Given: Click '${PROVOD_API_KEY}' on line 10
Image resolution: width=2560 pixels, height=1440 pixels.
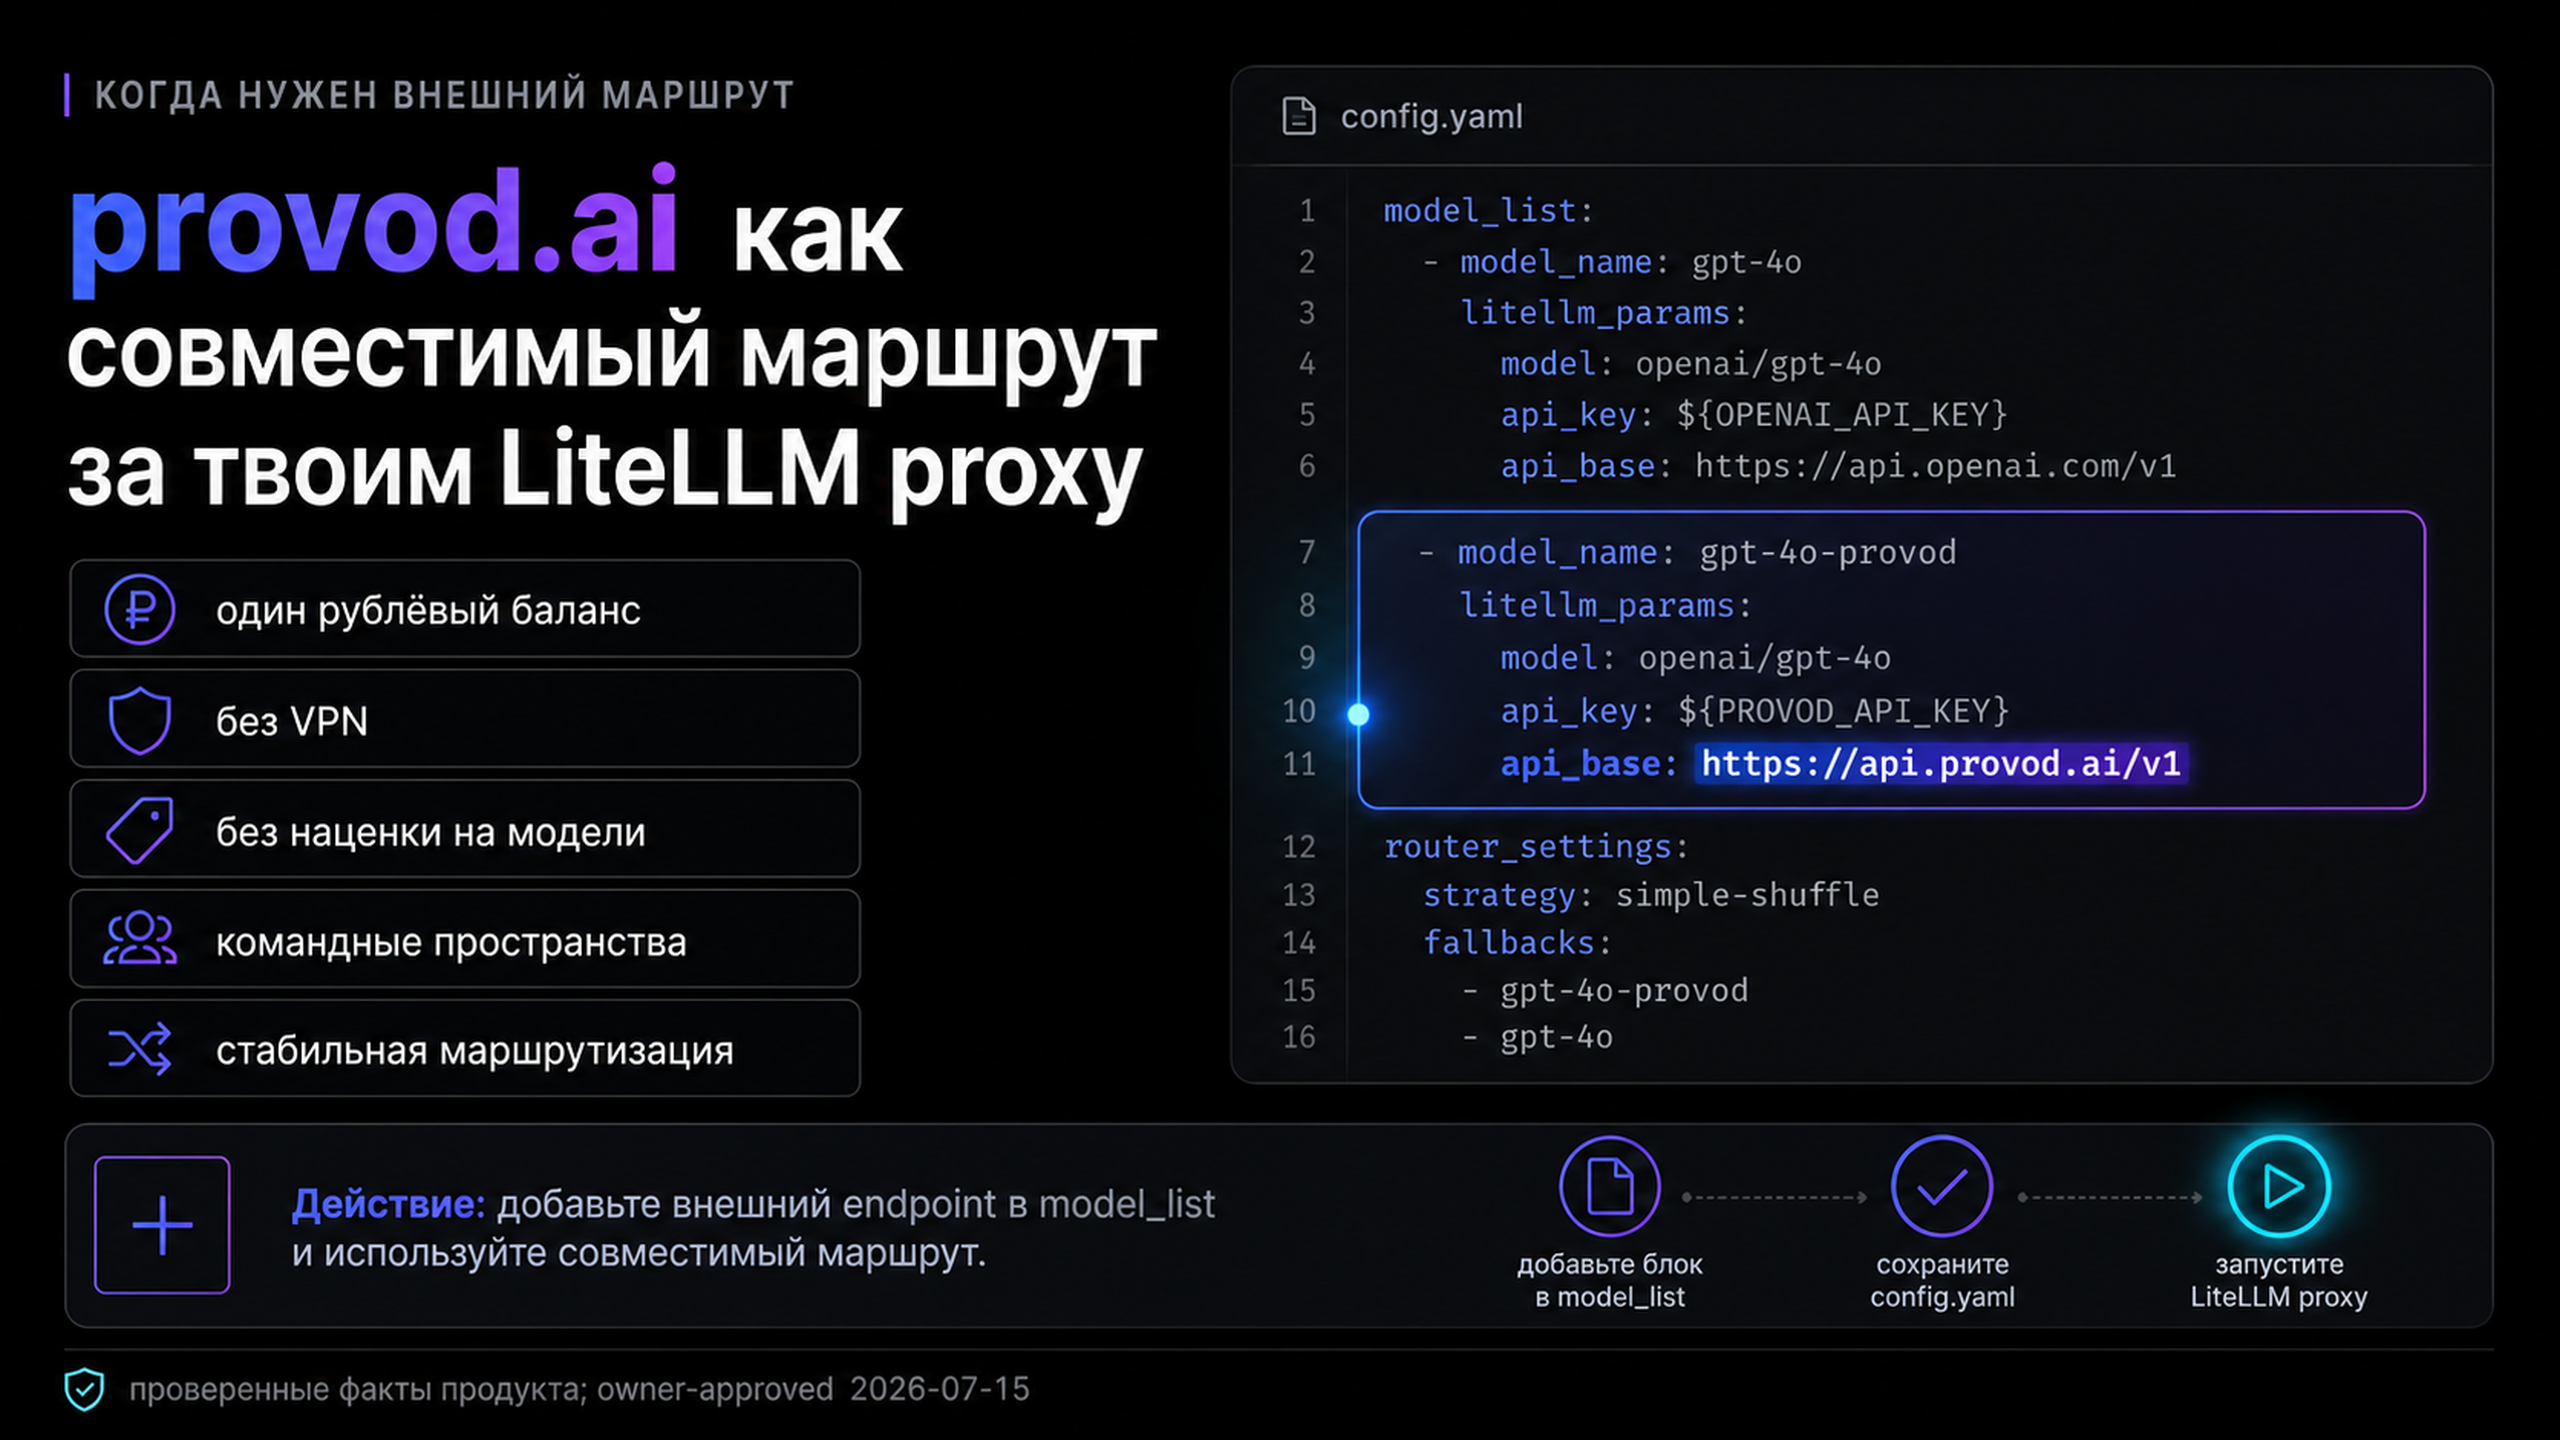Looking at the screenshot, I should coord(1843,711).
